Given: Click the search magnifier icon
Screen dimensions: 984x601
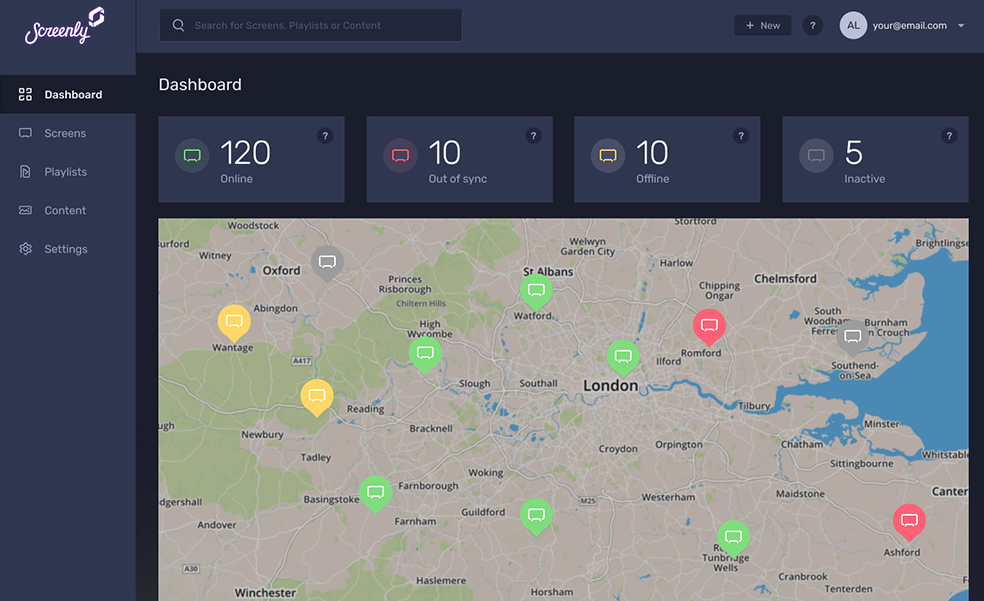Looking at the screenshot, I should point(178,24).
